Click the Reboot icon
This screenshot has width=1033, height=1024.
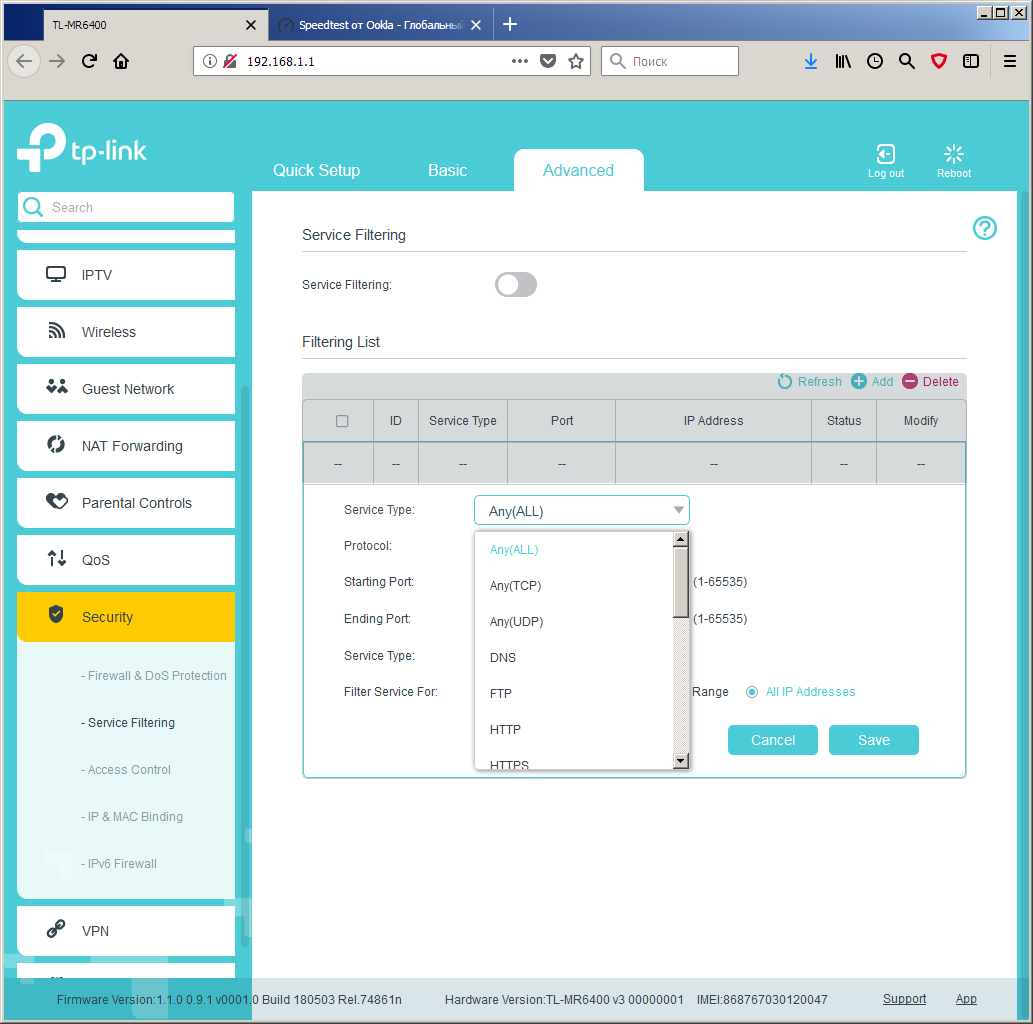click(x=953, y=154)
